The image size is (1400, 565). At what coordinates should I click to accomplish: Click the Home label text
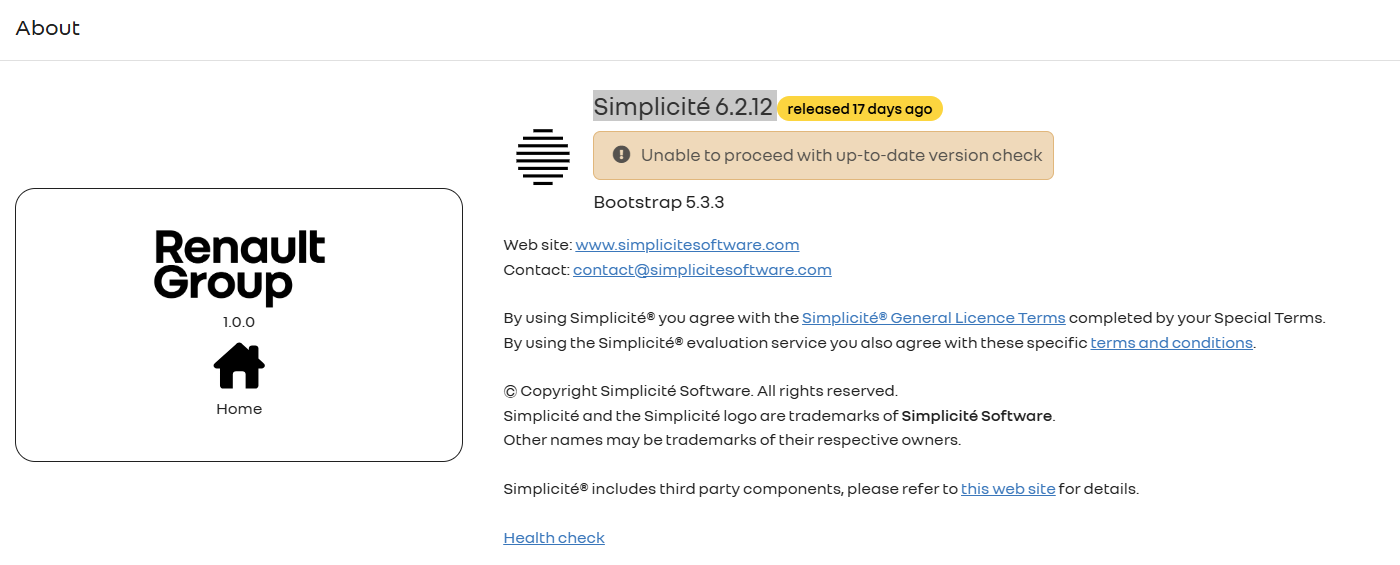pyautogui.click(x=239, y=409)
